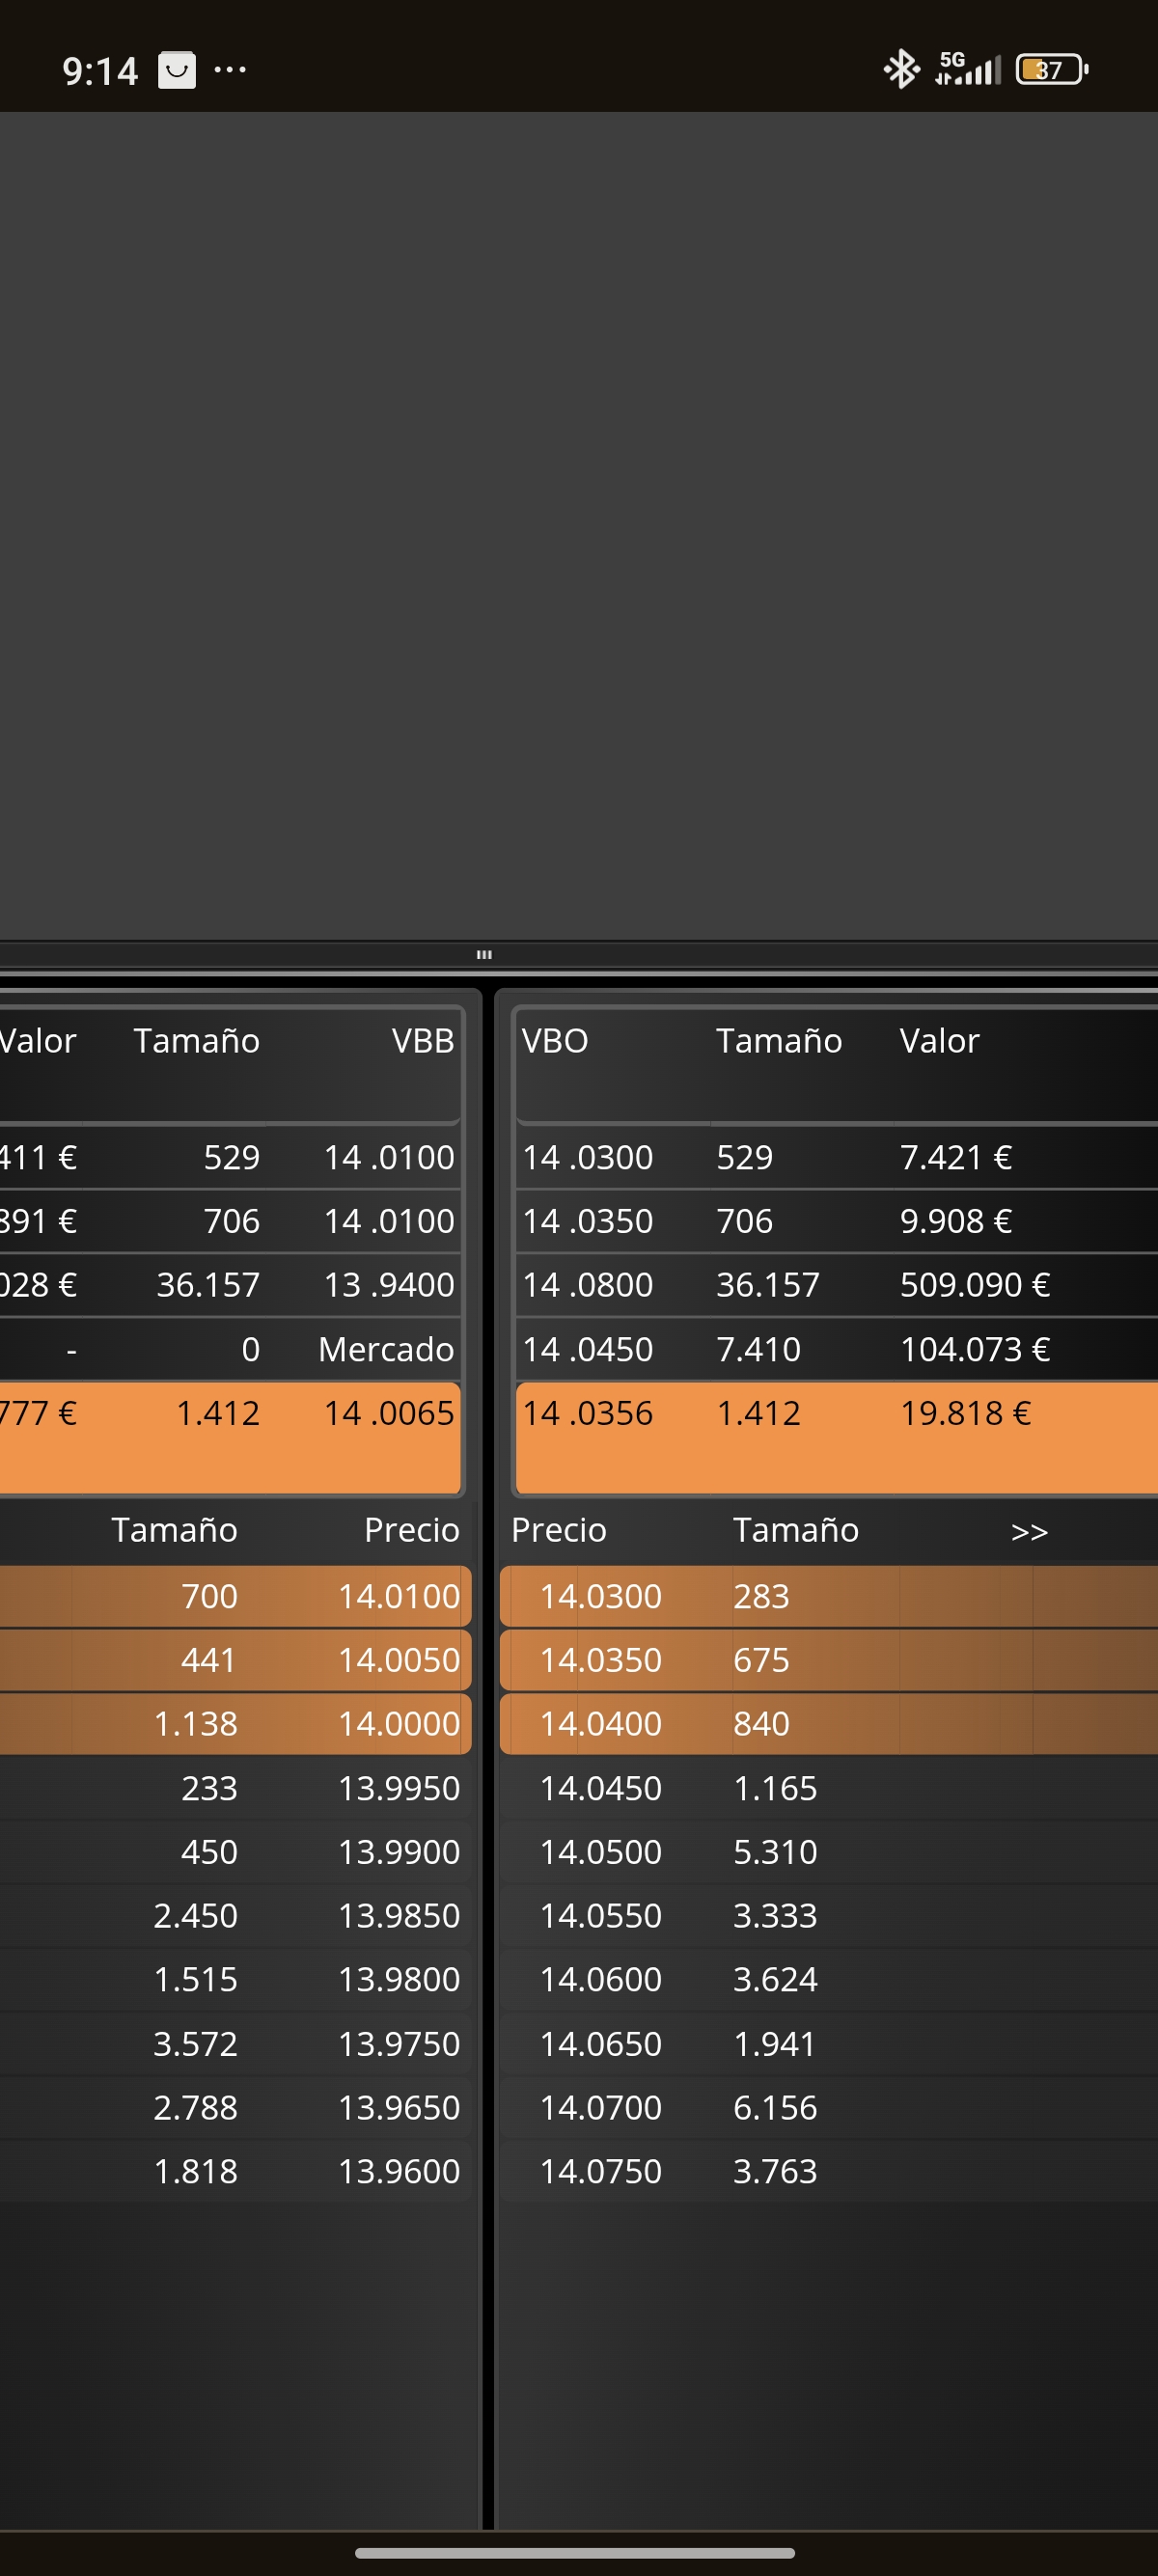Screen dimensions: 1158x2576
Task: Select highlighted VBO price 14.0356
Action: click(x=588, y=1413)
